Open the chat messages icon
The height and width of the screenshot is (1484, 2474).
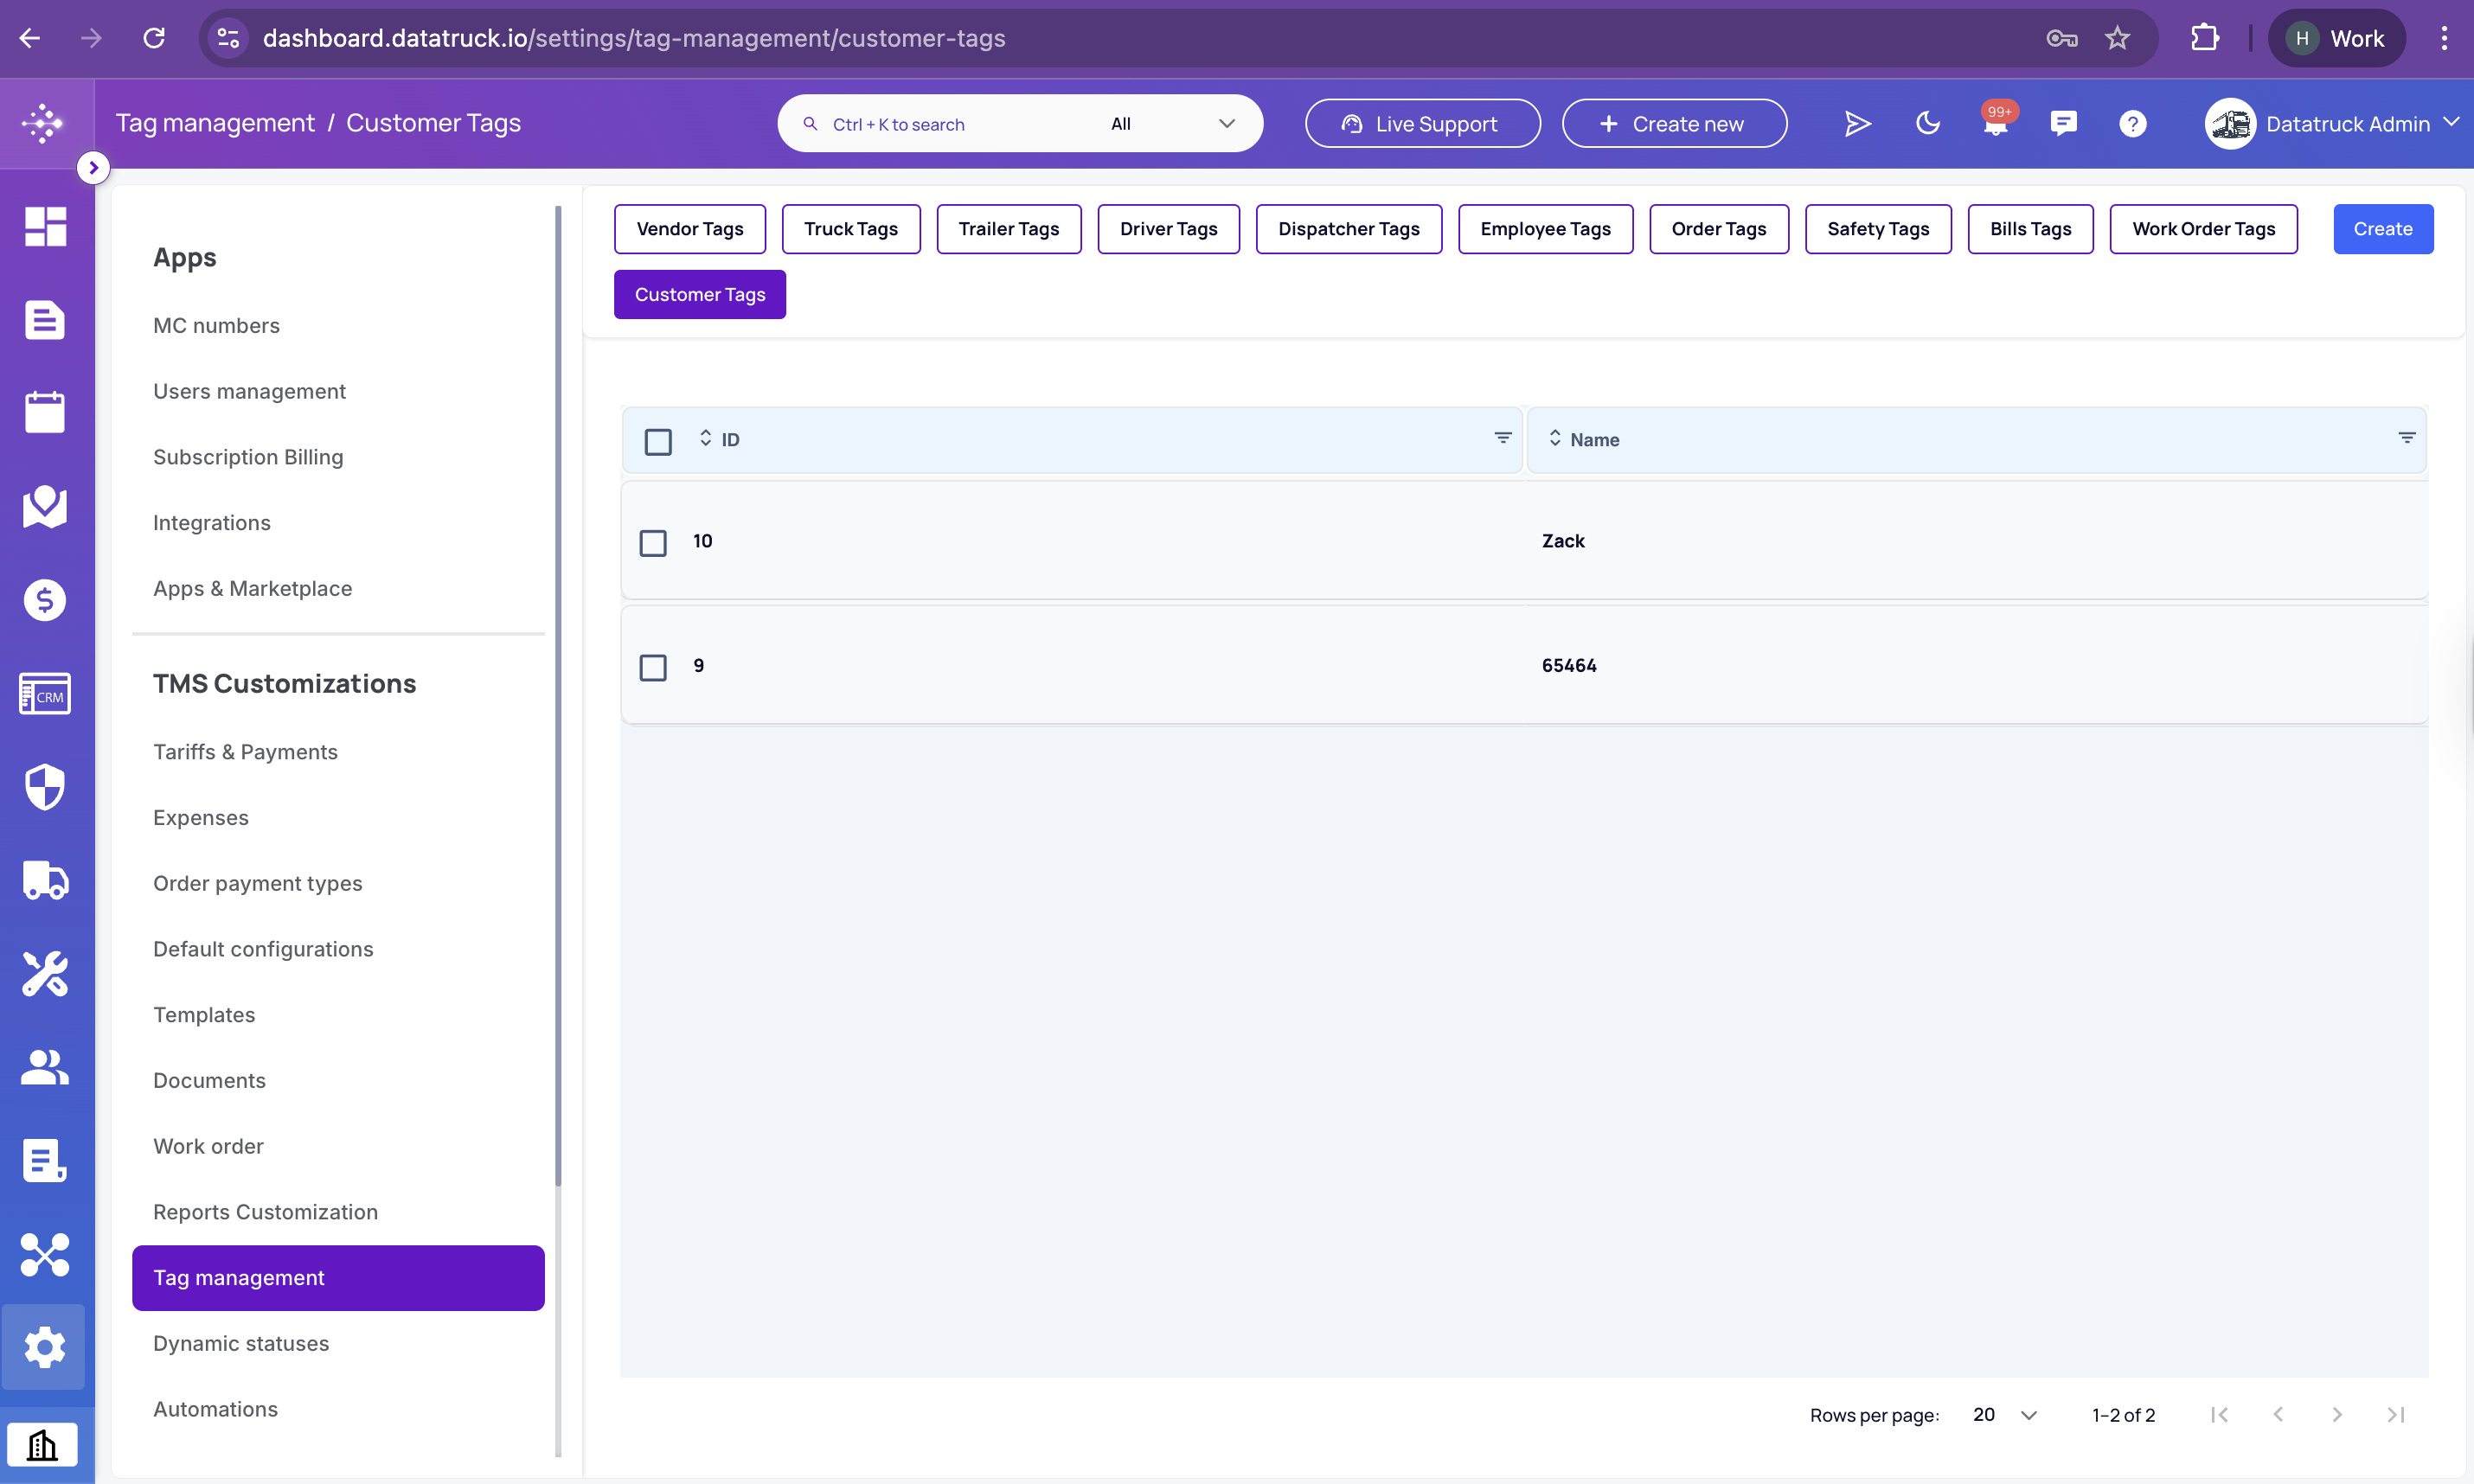(2063, 123)
